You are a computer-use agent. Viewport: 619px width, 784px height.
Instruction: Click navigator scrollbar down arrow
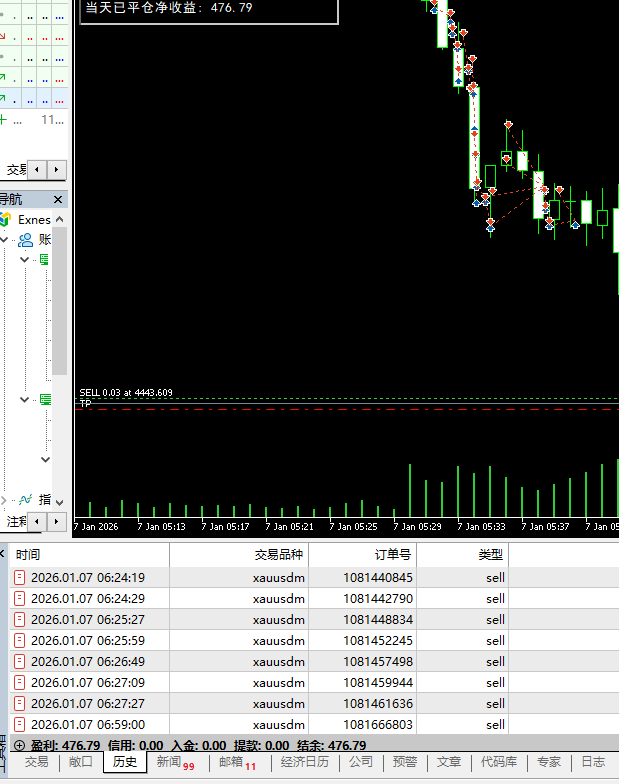pyautogui.click(x=60, y=502)
